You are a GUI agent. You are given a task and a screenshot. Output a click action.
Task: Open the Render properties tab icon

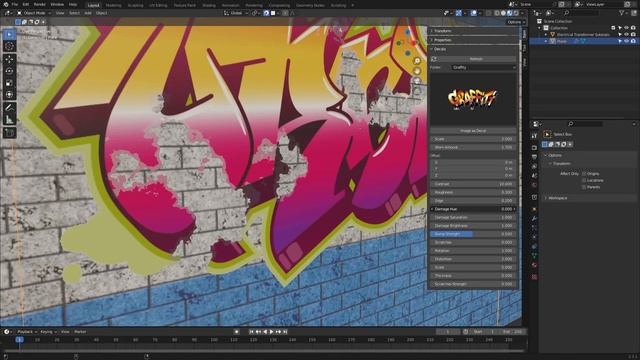[x=534, y=147]
